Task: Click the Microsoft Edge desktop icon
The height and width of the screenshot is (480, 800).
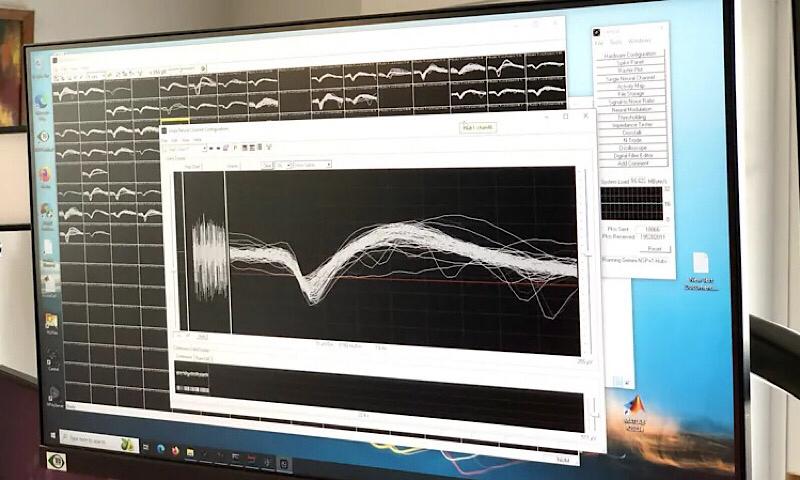Action: (43, 101)
